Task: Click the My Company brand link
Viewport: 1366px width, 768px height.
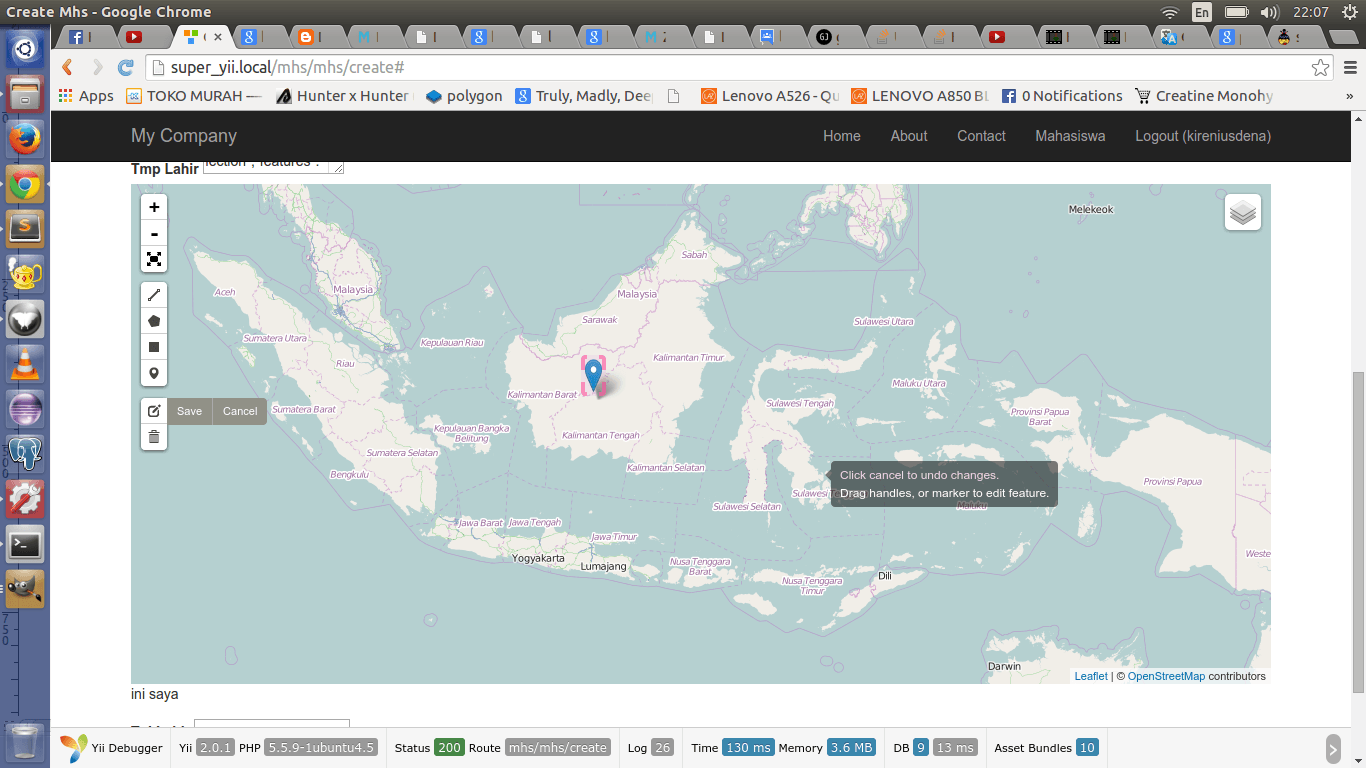Action: point(184,136)
